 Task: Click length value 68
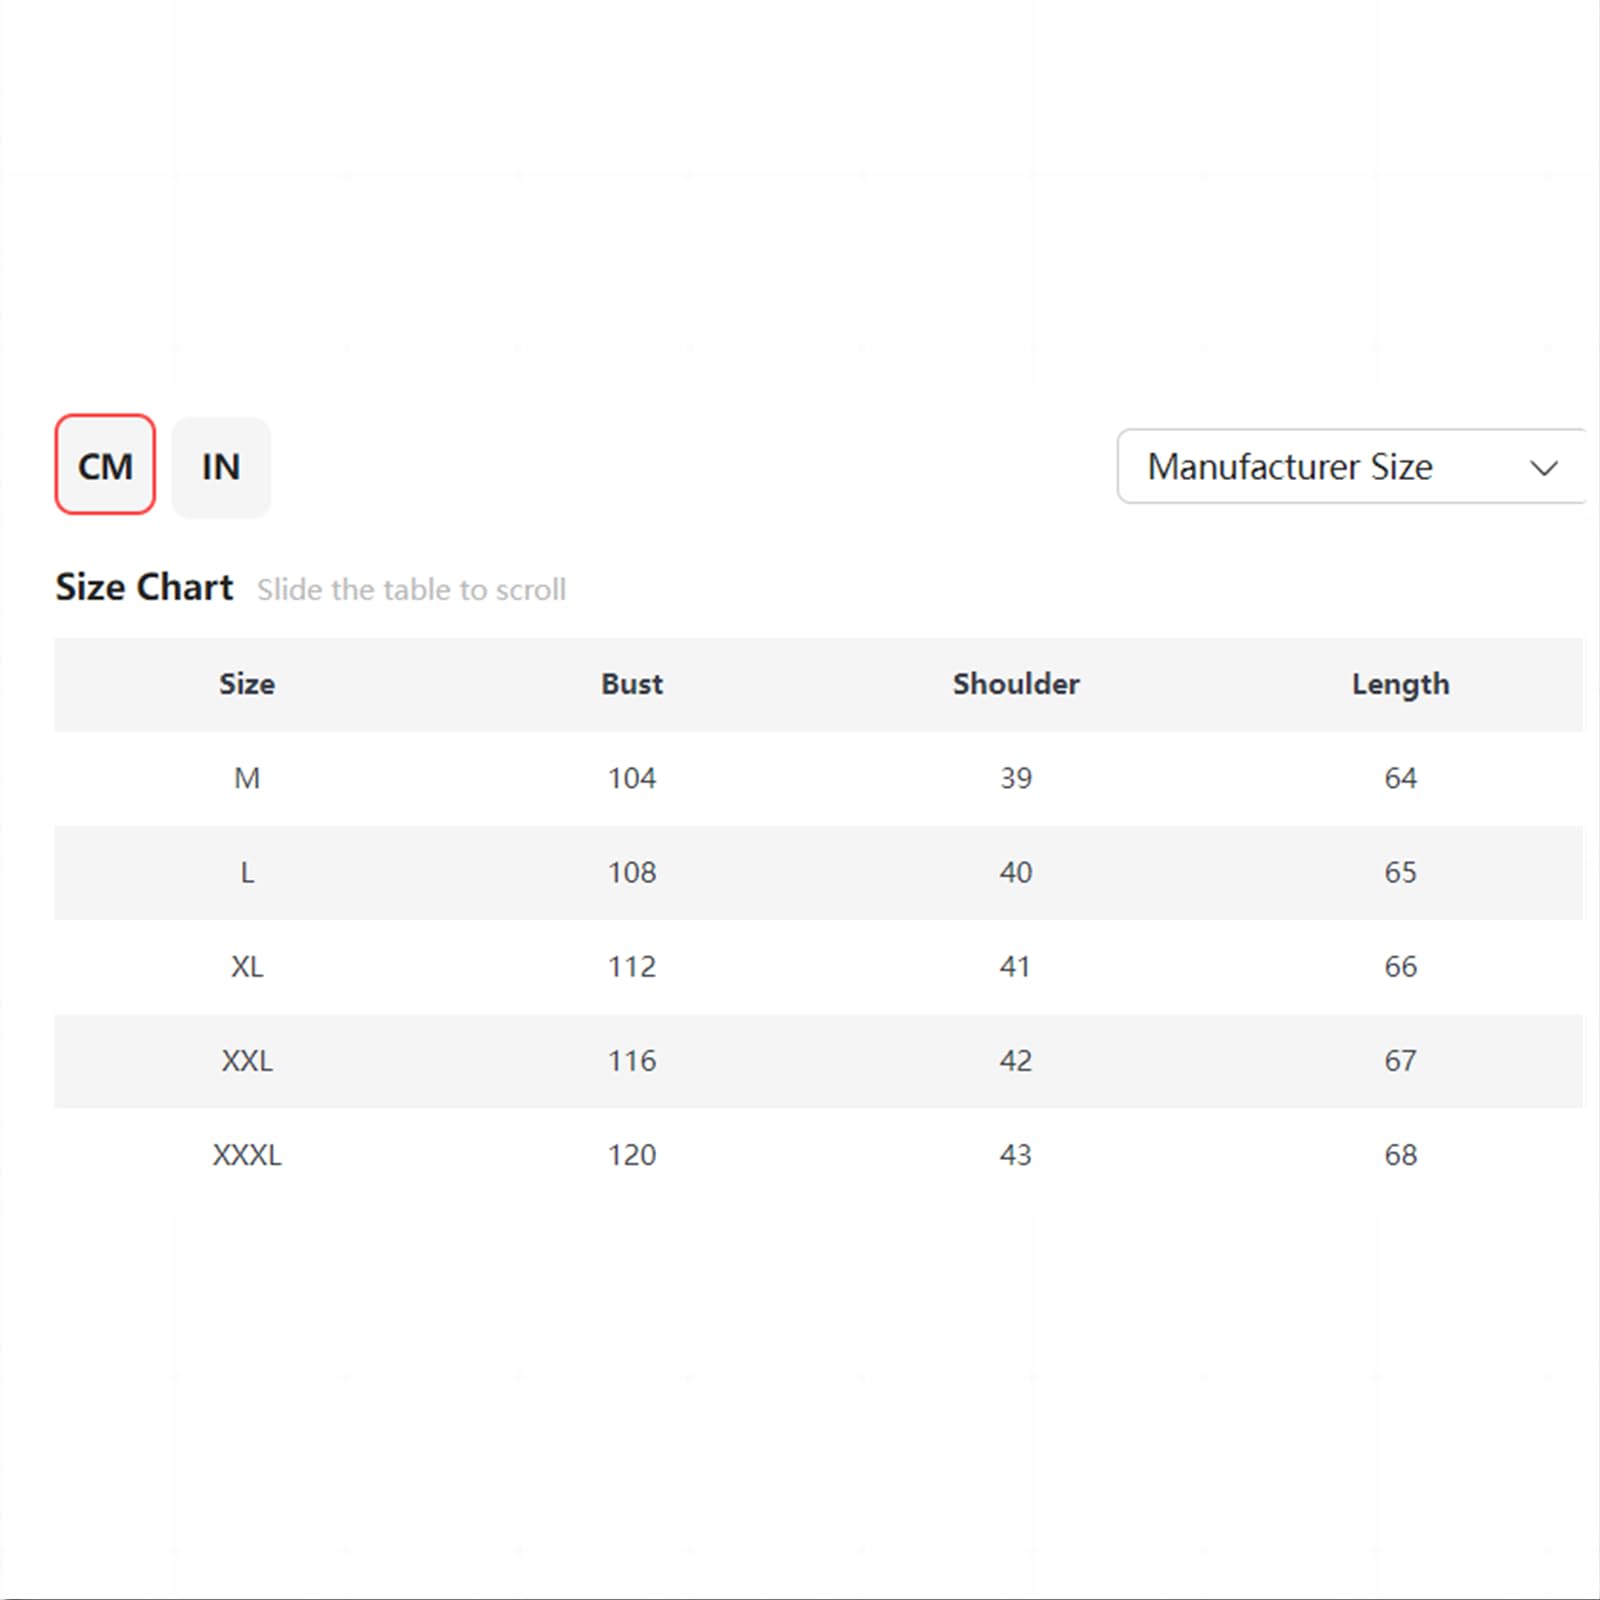[x=1400, y=1155]
